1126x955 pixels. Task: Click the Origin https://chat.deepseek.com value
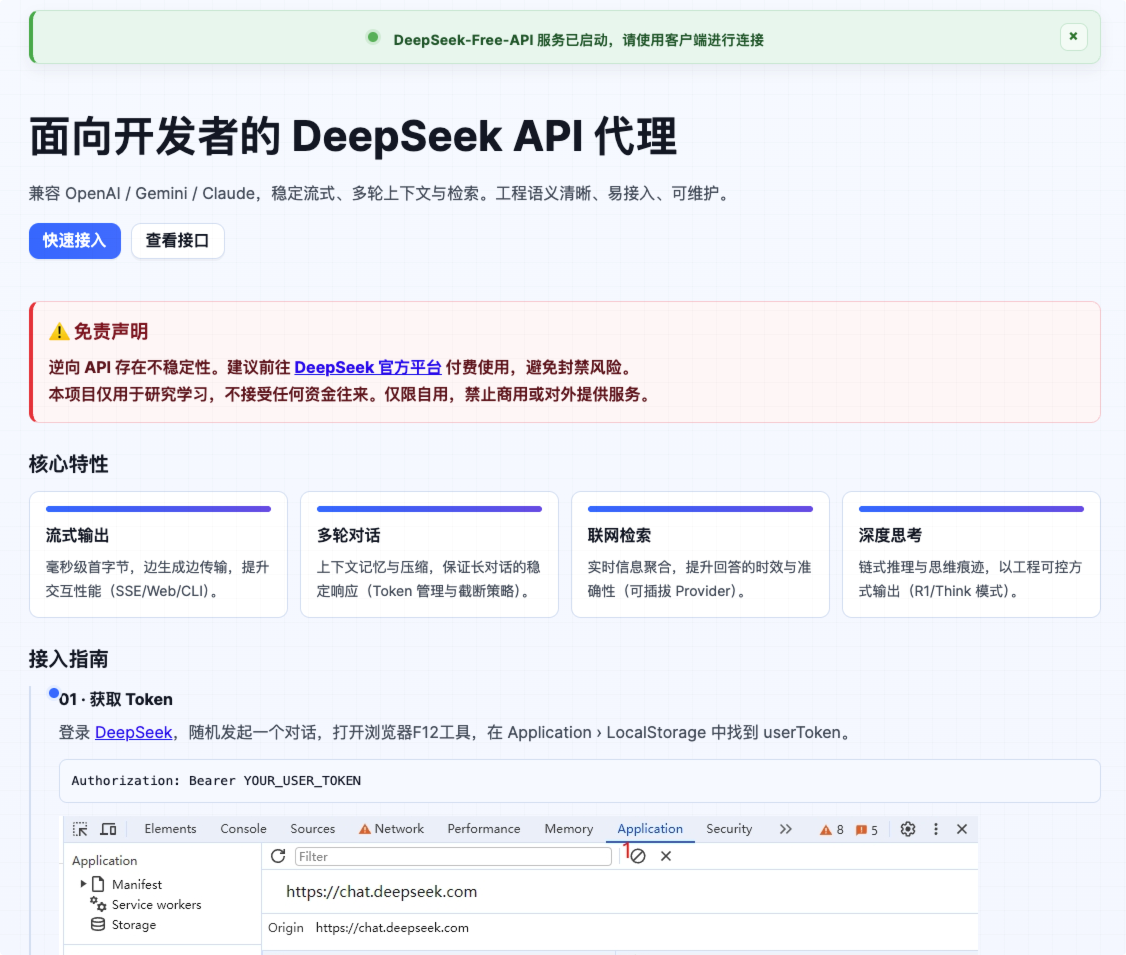392,928
